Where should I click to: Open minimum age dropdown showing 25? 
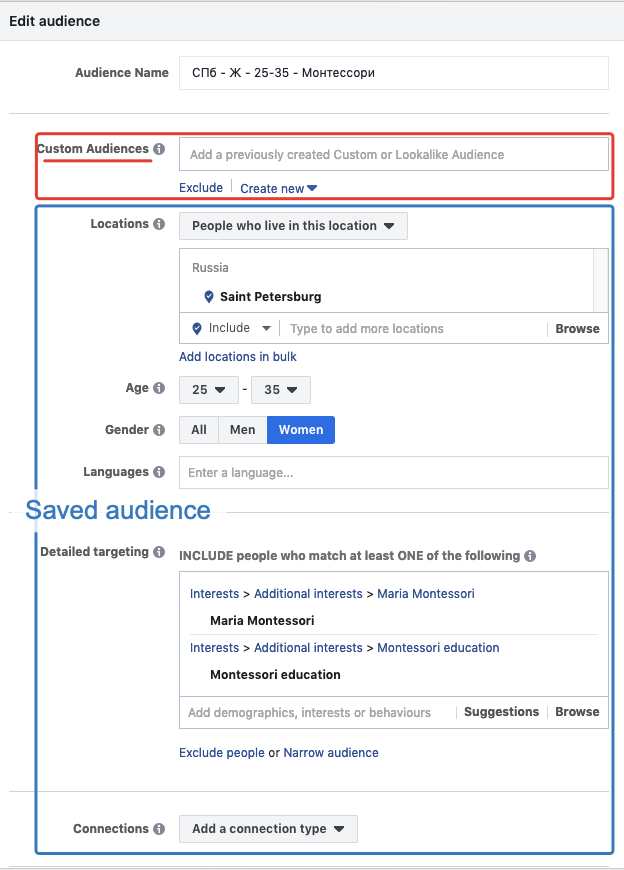(x=209, y=390)
